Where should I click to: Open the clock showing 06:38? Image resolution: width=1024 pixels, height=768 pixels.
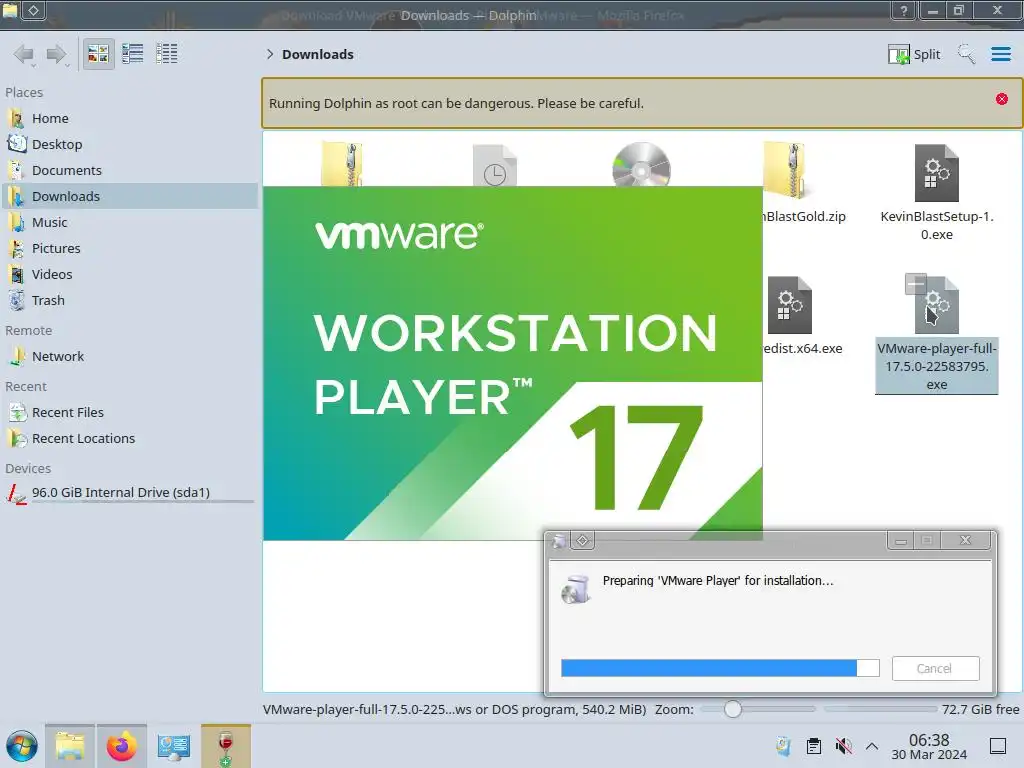pyautogui.click(x=929, y=746)
